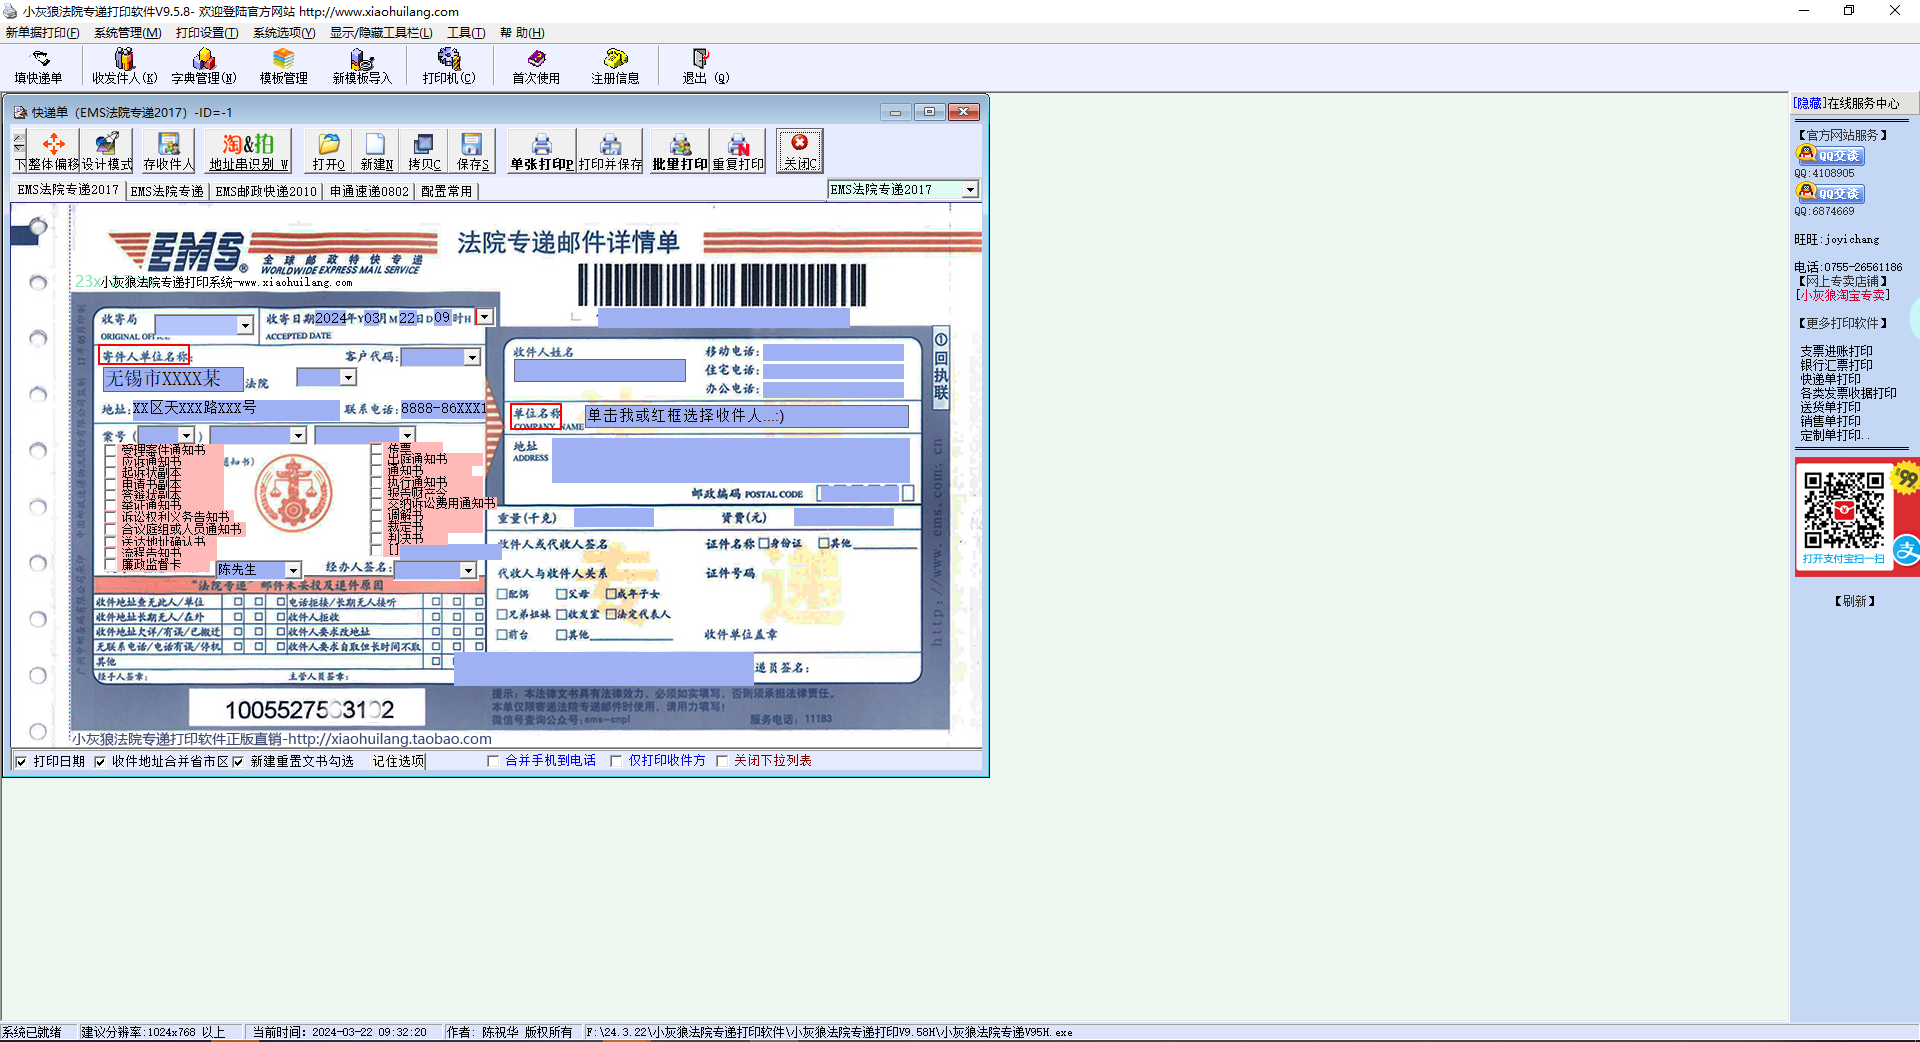Check the 传票 document box

pyautogui.click(x=377, y=450)
